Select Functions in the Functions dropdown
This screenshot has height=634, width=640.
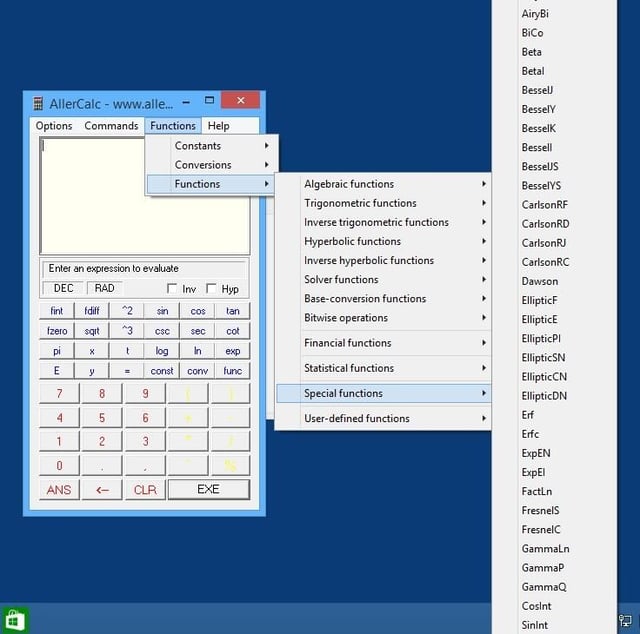pos(211,184)
